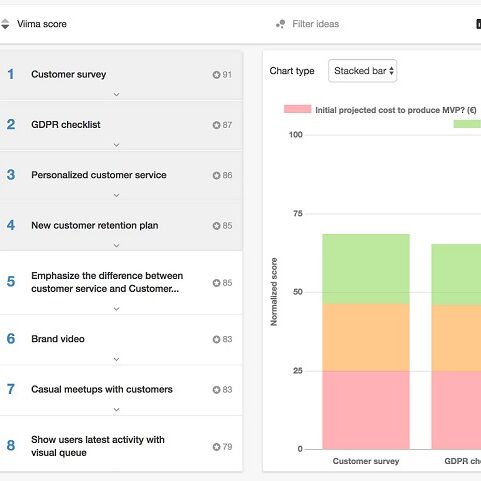
Task: Expand the GDPR checklist idea row
Action: [116, 145]
